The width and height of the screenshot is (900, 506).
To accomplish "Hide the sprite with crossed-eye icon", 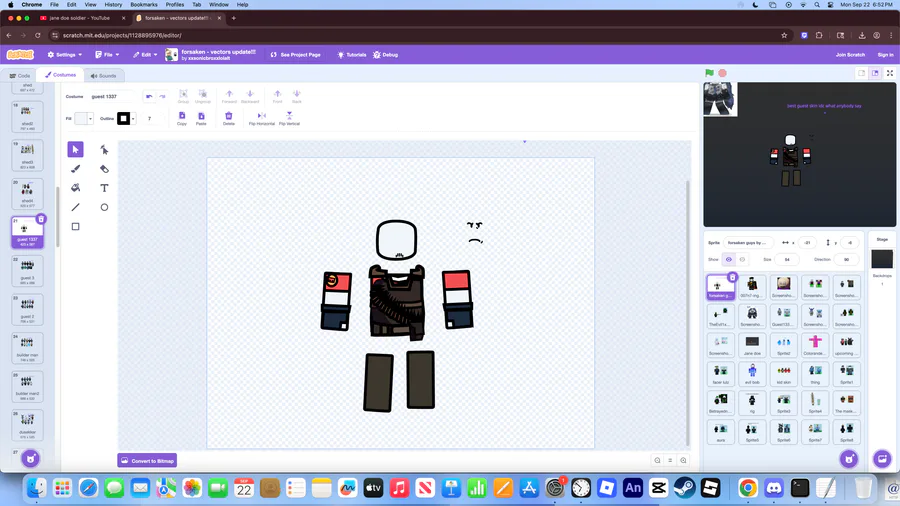I will point(742,259).
